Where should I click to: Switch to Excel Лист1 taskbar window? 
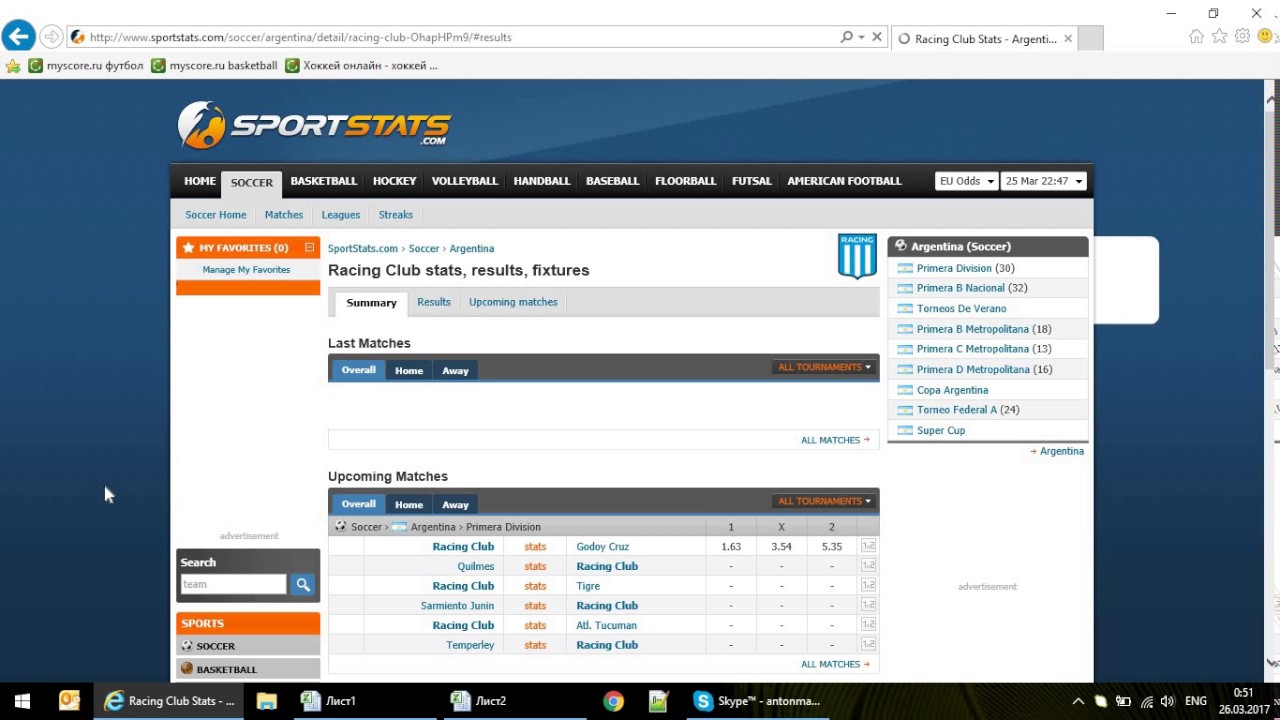pos(367,701)
